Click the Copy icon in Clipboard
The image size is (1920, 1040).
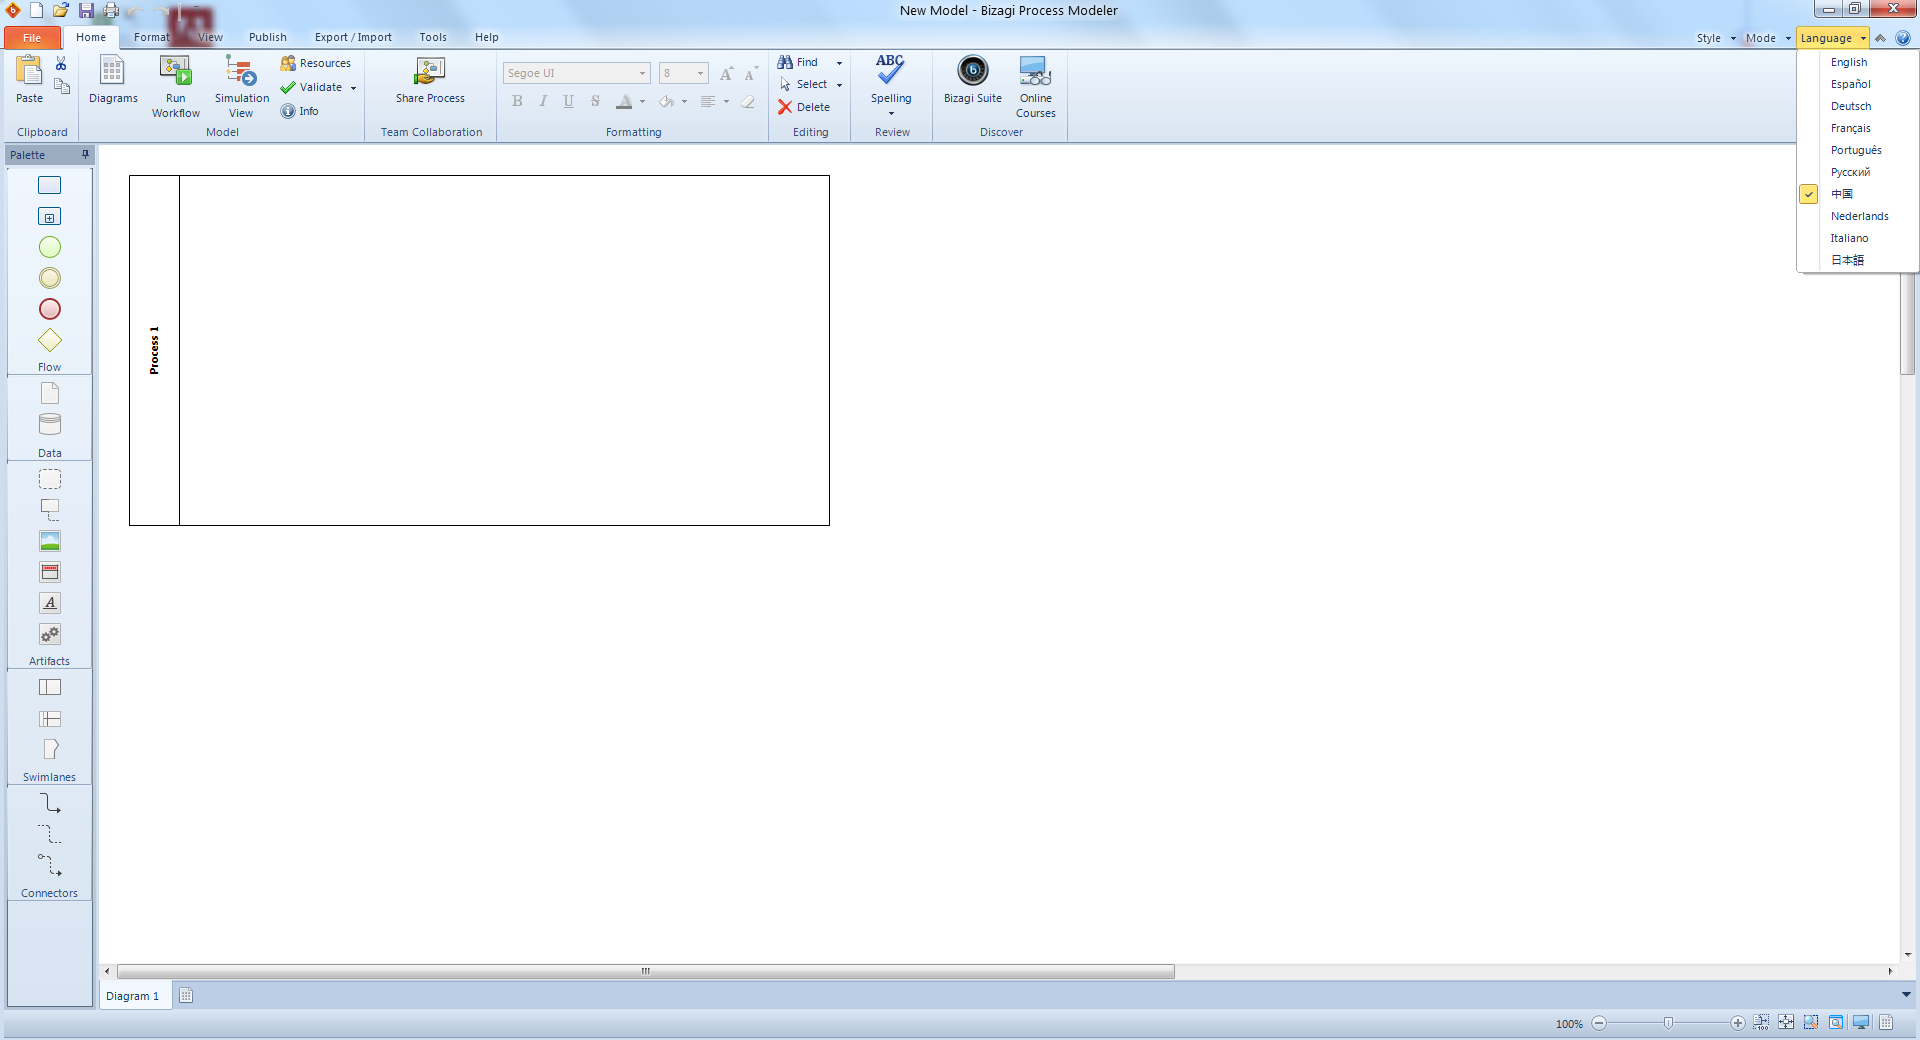click(61, 86)
